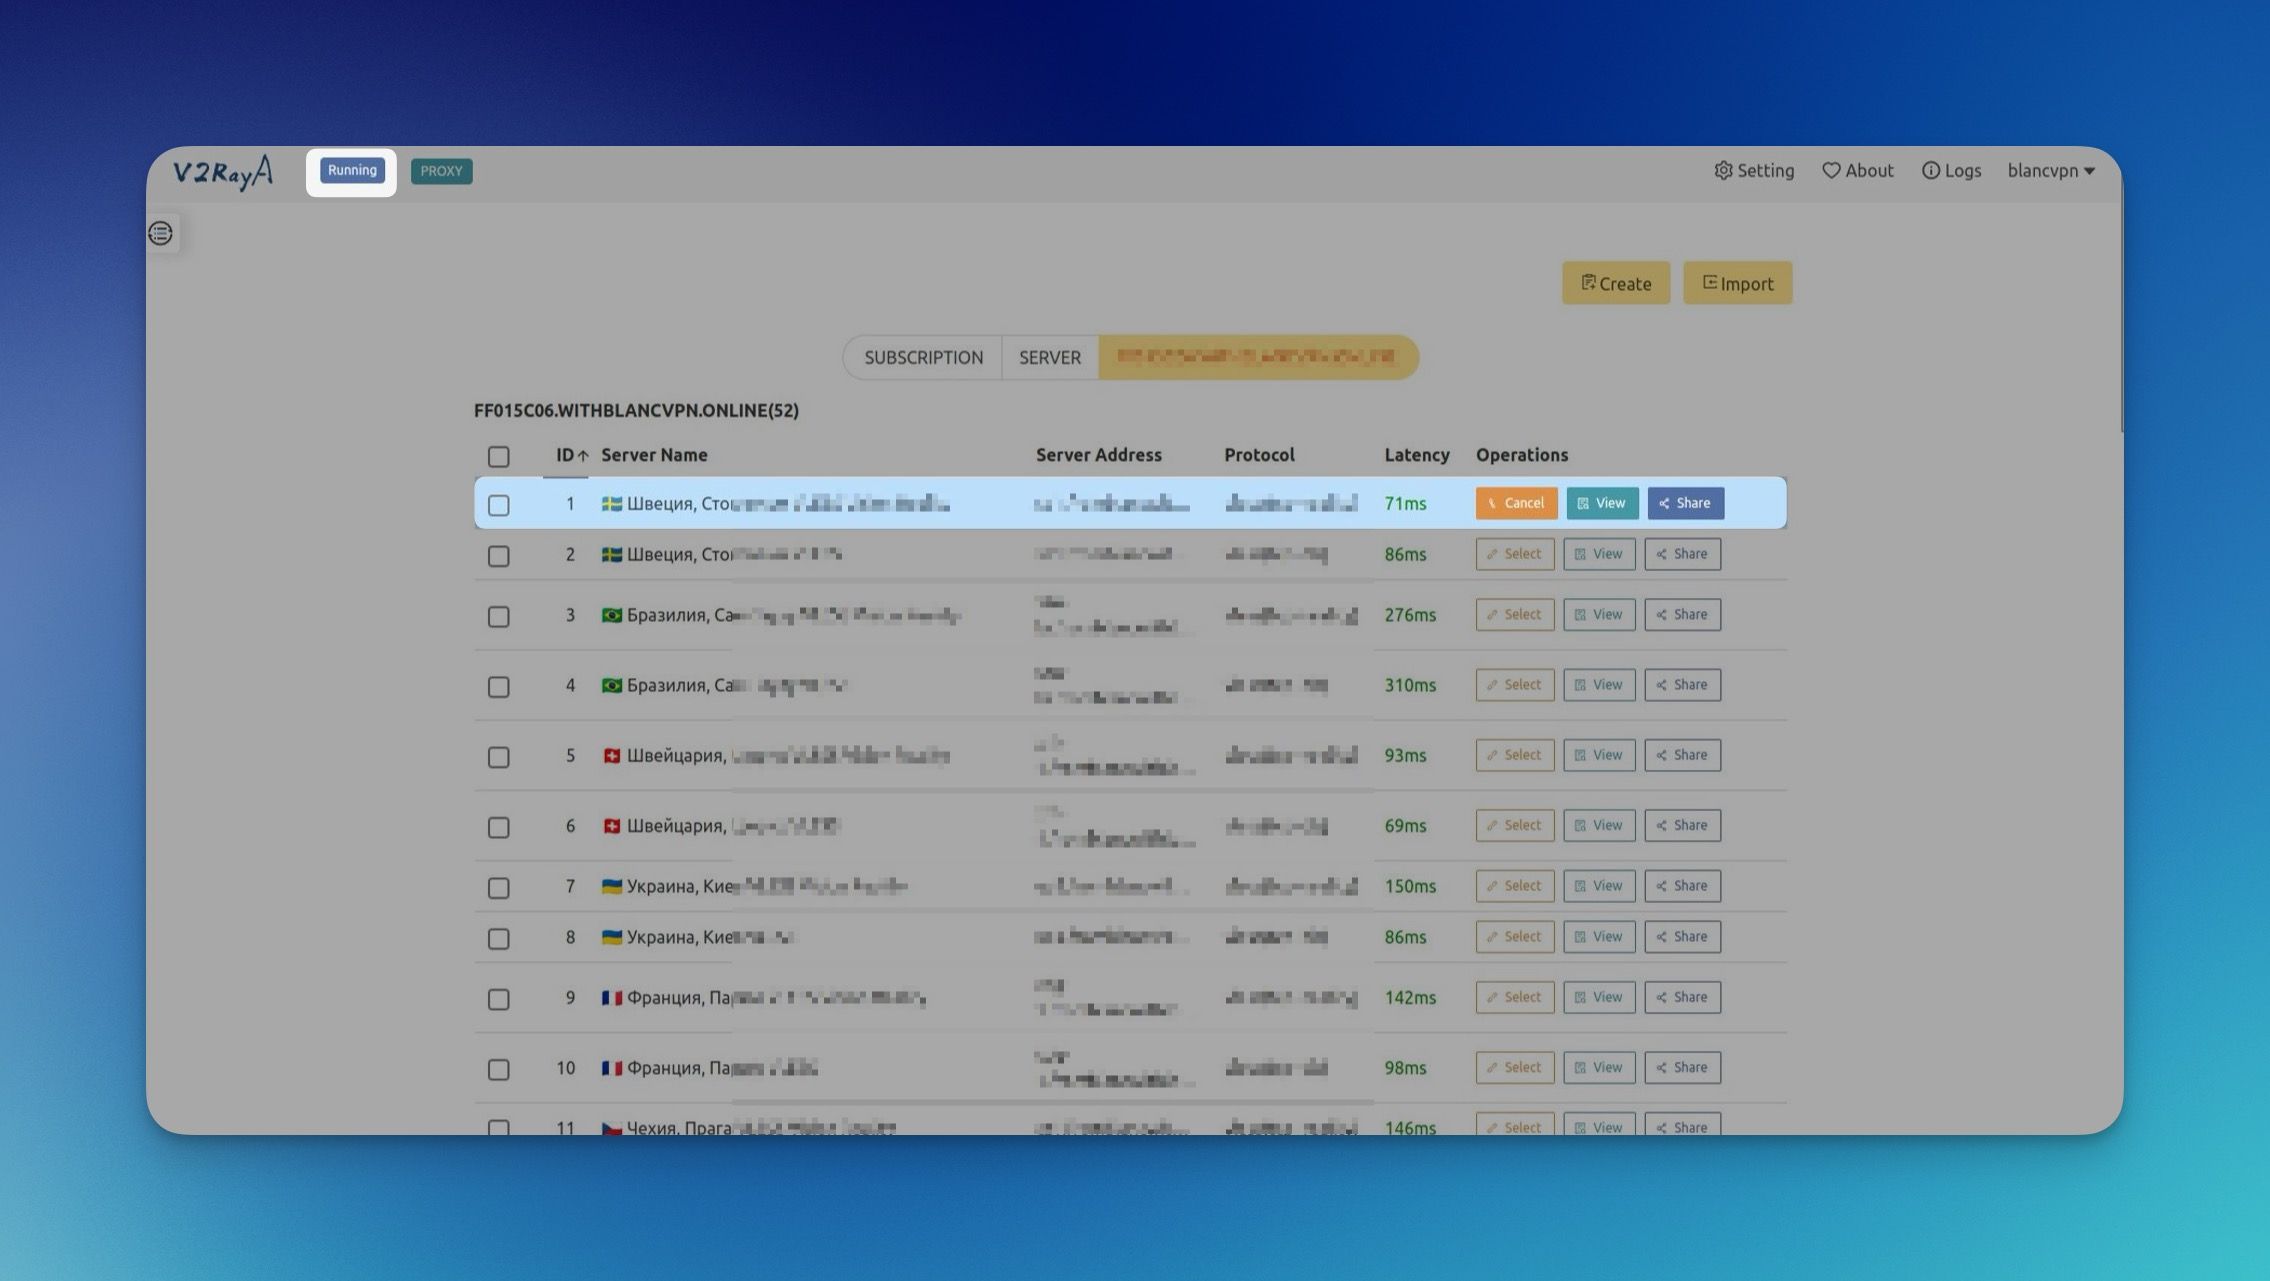Expand the blancvpn user dropdown

pyautogui.click(x=2050, y=171)
